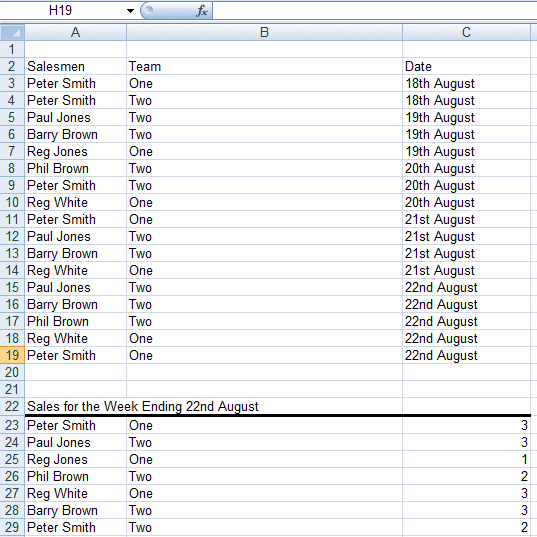This screenshot has height=537, width=537.
Task: Select 'Peter Smith' in row 4
Action: pos(75,100)
